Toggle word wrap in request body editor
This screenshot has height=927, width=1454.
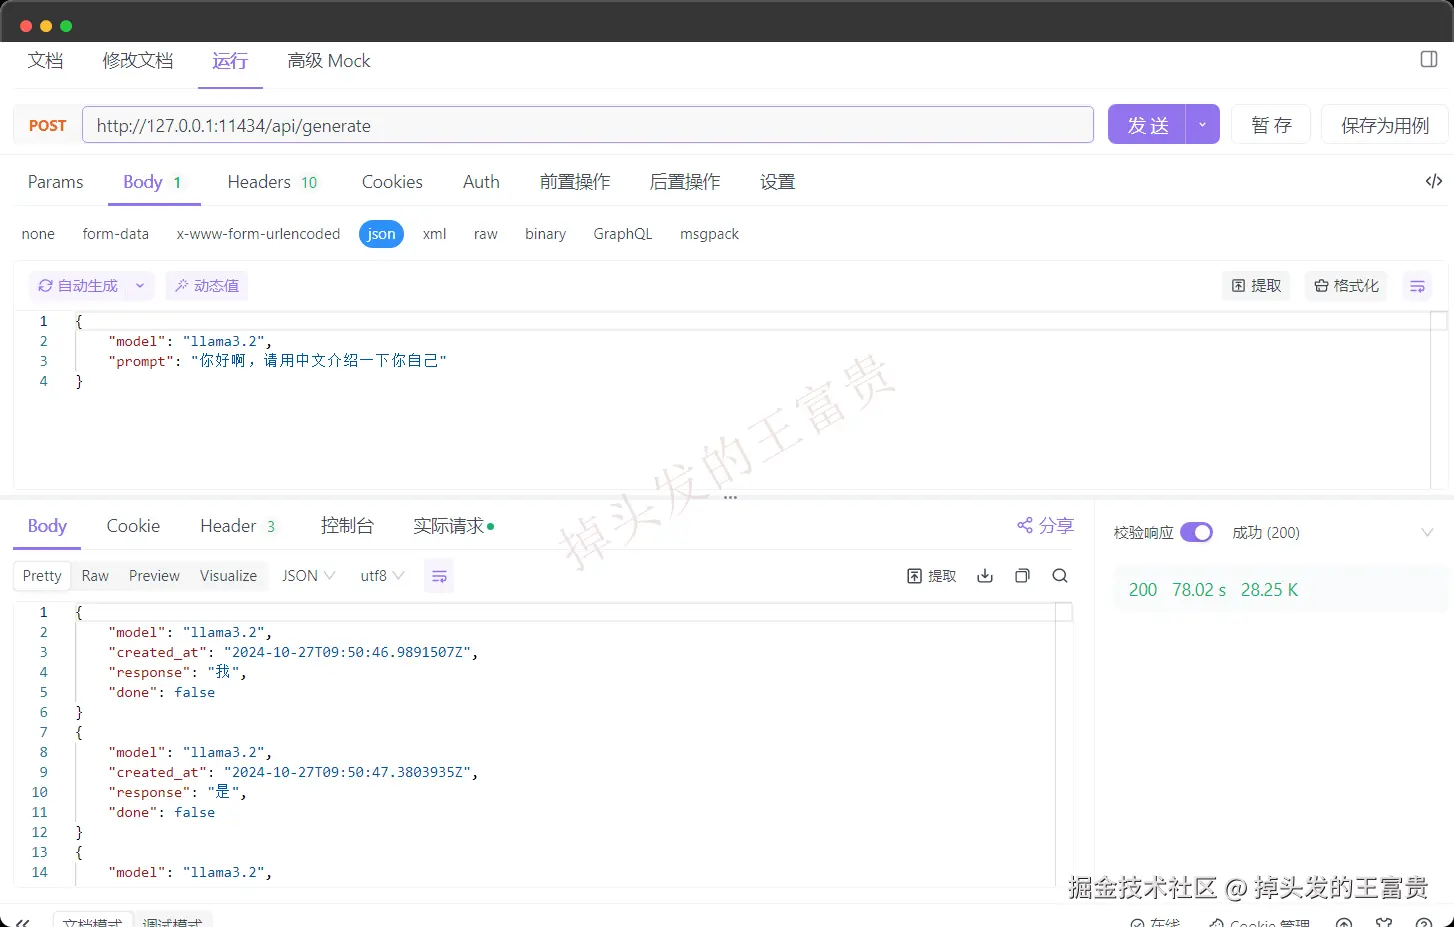pos(1417,286)
